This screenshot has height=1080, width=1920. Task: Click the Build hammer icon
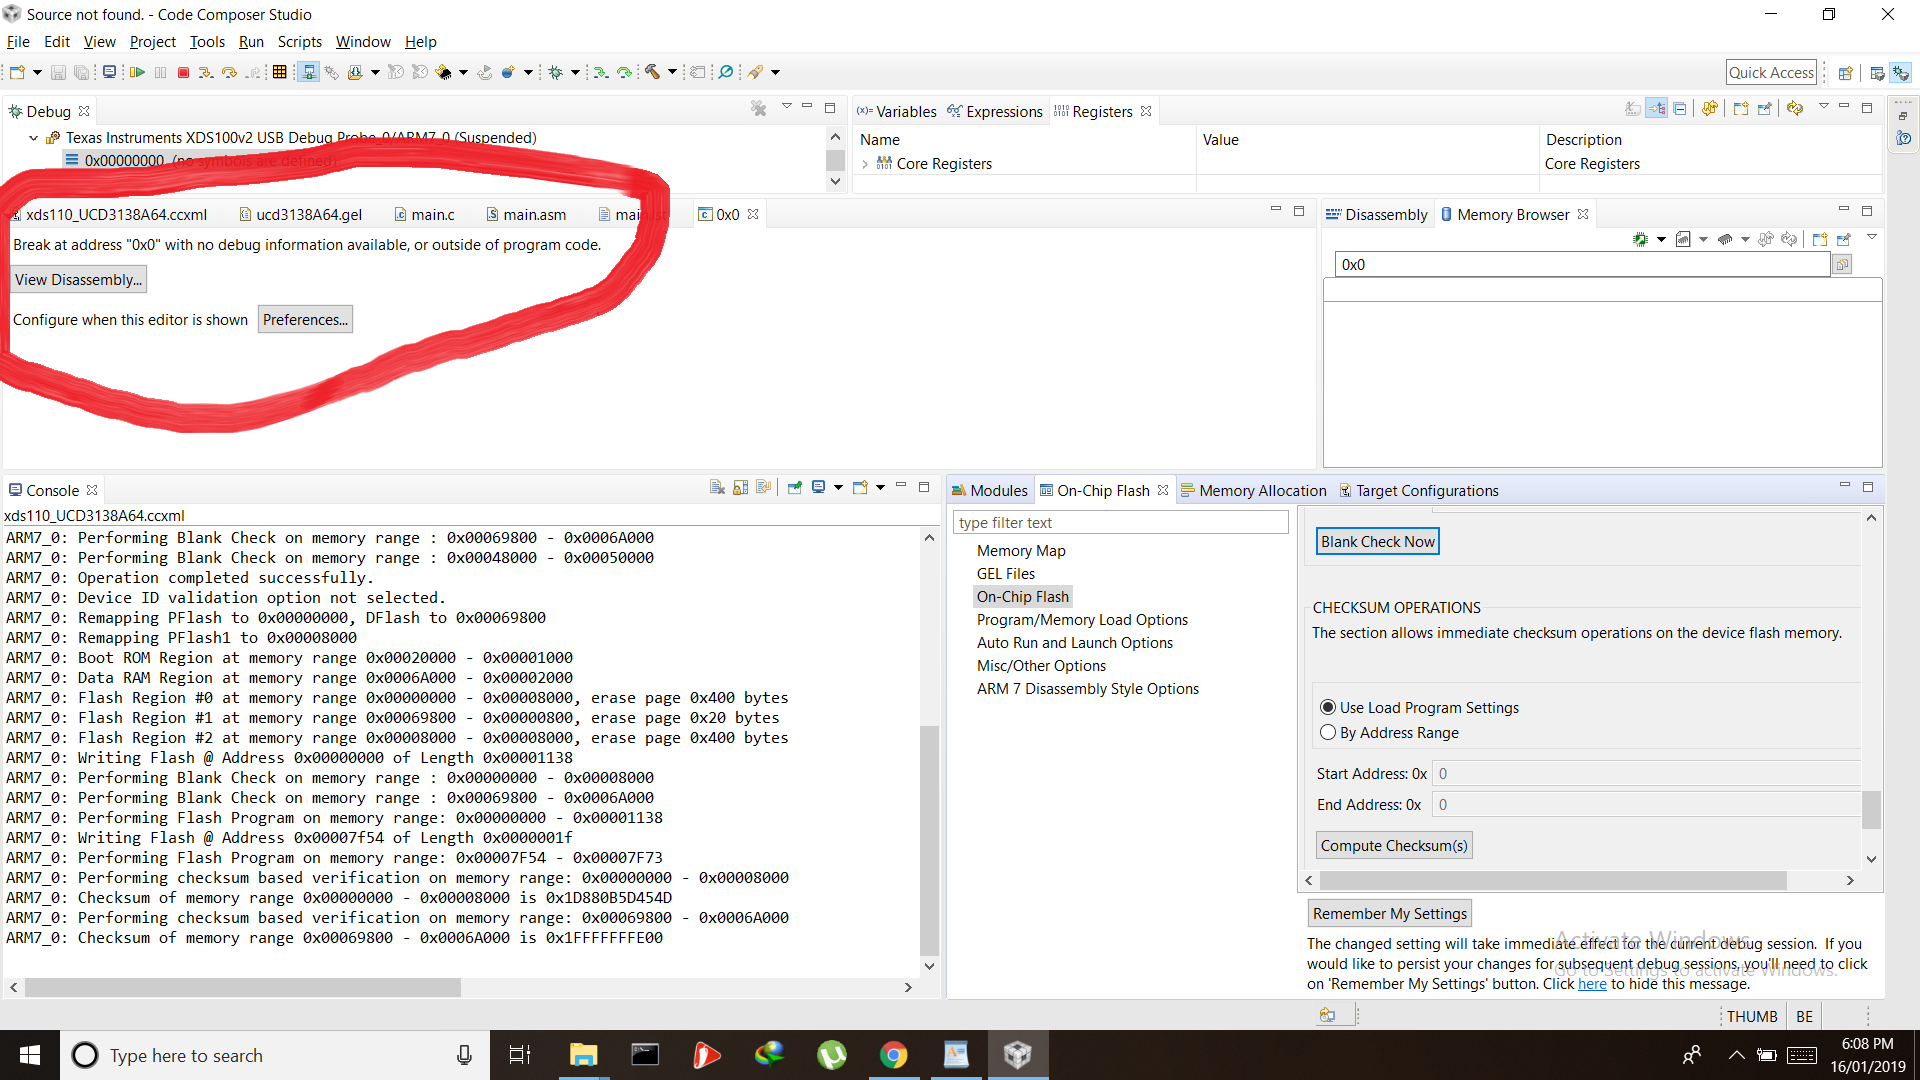652,72
